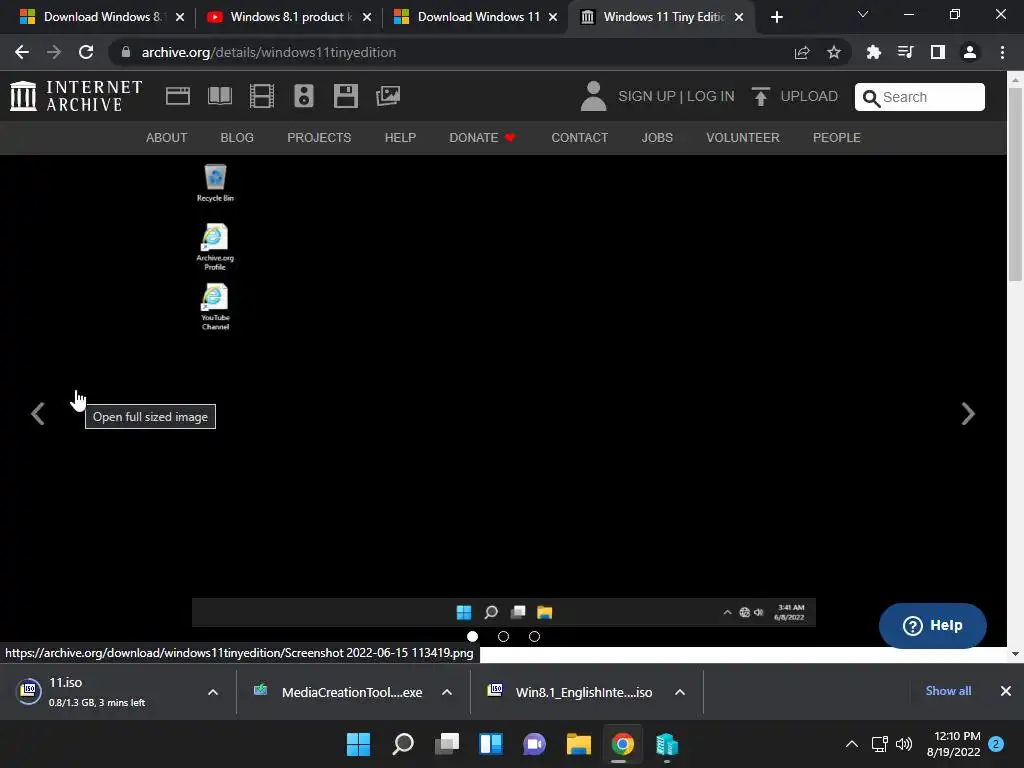Open the JOBS link

657,138
